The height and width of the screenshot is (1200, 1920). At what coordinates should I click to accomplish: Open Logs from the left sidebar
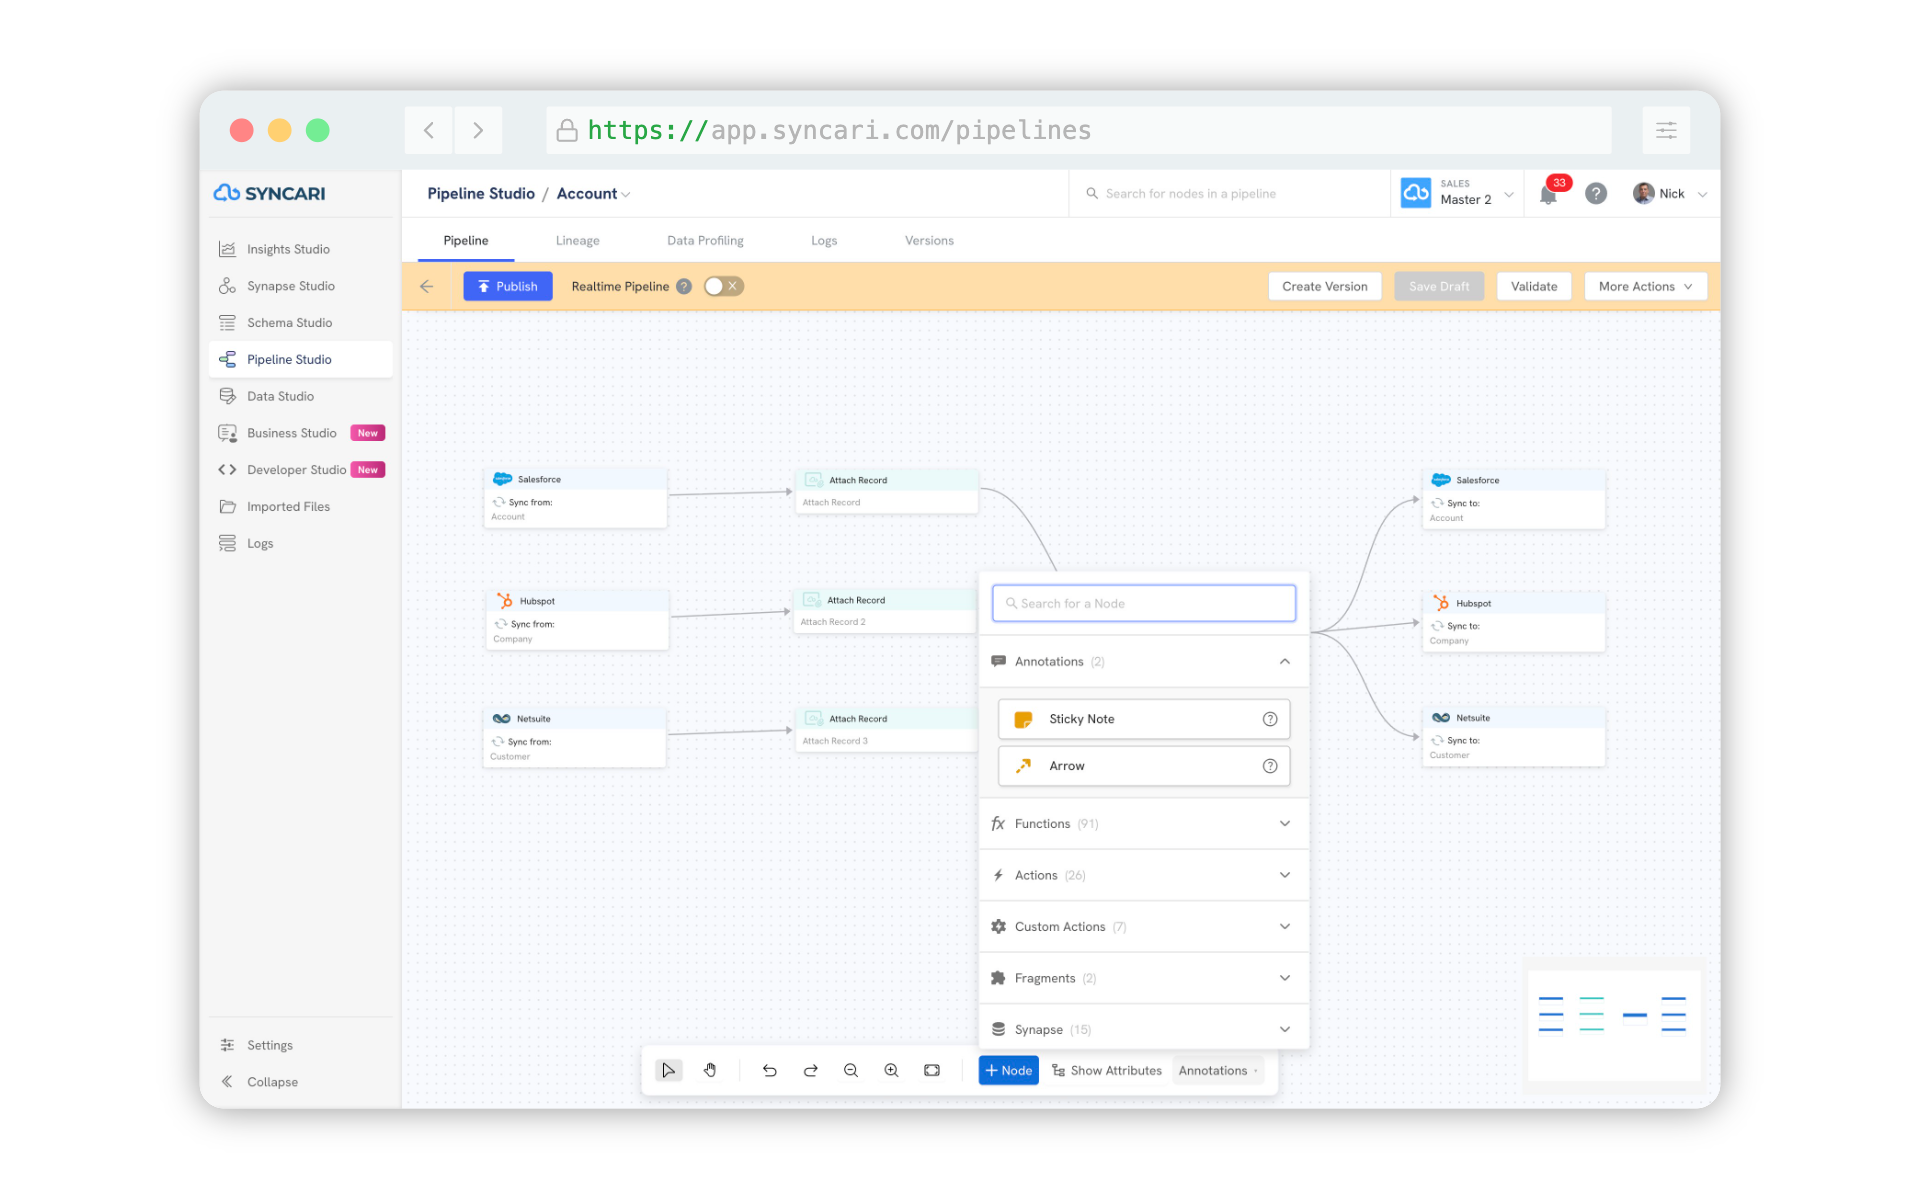pos(300,544)
